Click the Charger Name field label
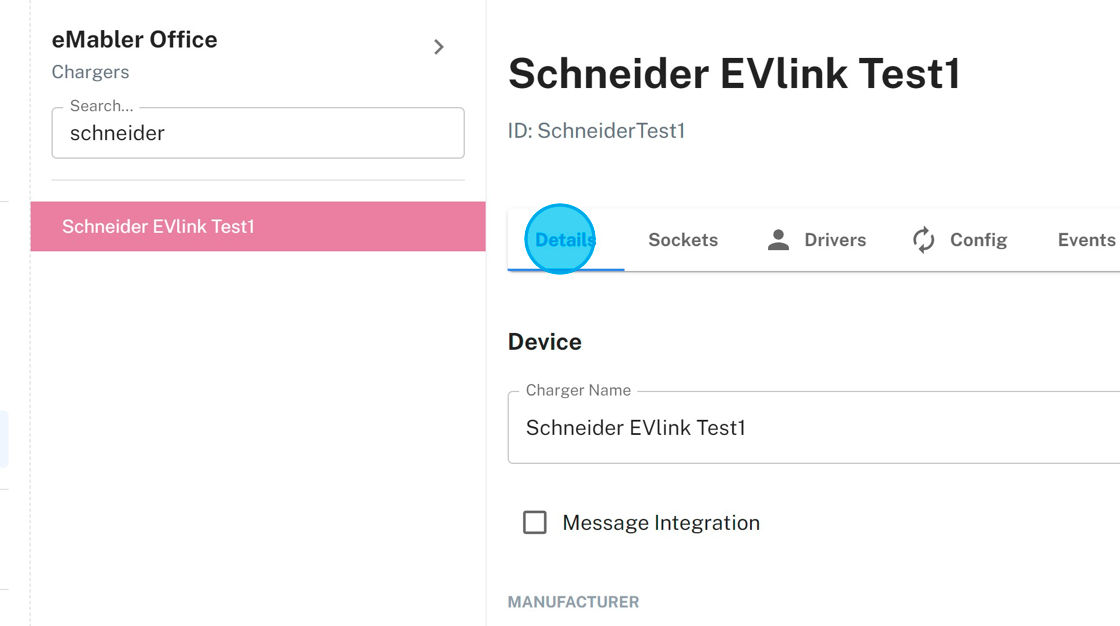Screen dimensions: 1120x626 click(578, 390)
